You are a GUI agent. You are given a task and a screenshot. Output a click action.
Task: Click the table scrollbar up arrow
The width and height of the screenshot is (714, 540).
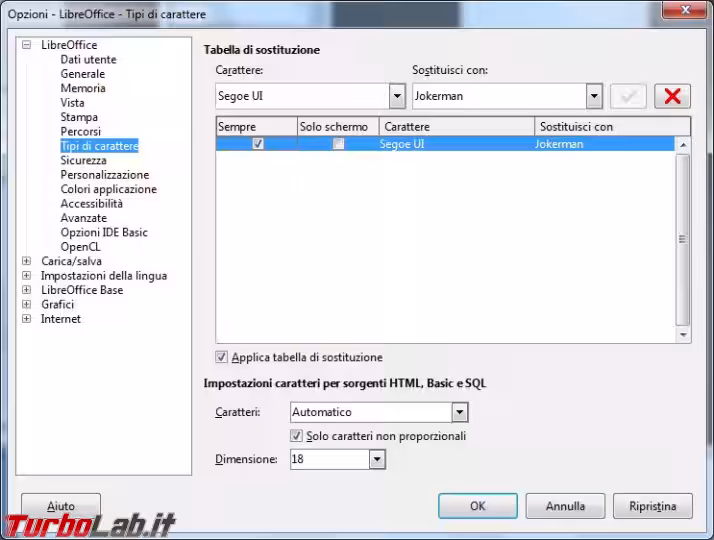(683, 145)
